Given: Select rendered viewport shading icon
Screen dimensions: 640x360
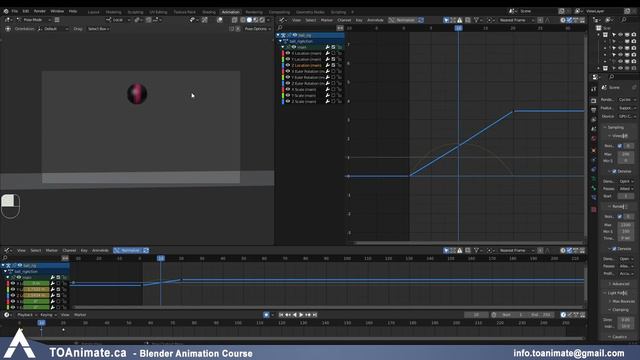Looking at the screenshot, I should tap(262, 20).
